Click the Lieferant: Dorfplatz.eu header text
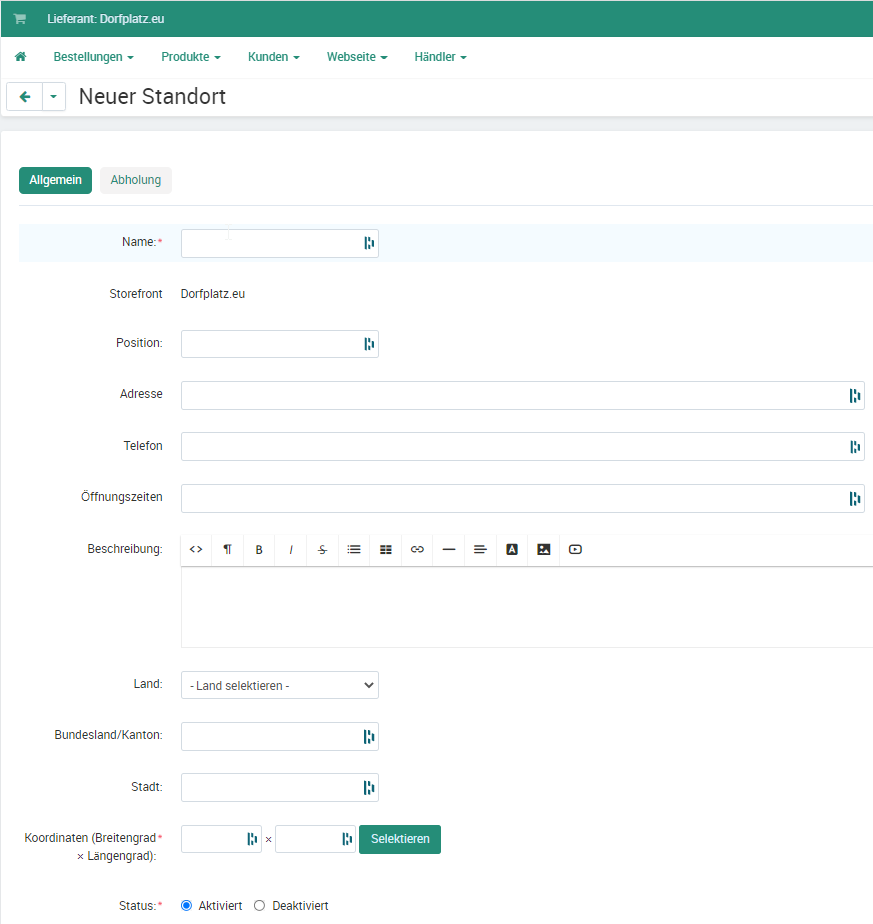This screenshot has height=924, width=873. click(106, 19)
